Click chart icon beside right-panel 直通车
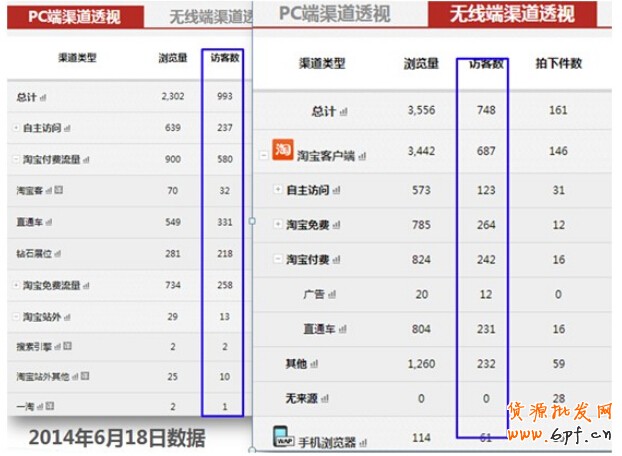This screenshot has height=456, width=622. tap(344, 329)
